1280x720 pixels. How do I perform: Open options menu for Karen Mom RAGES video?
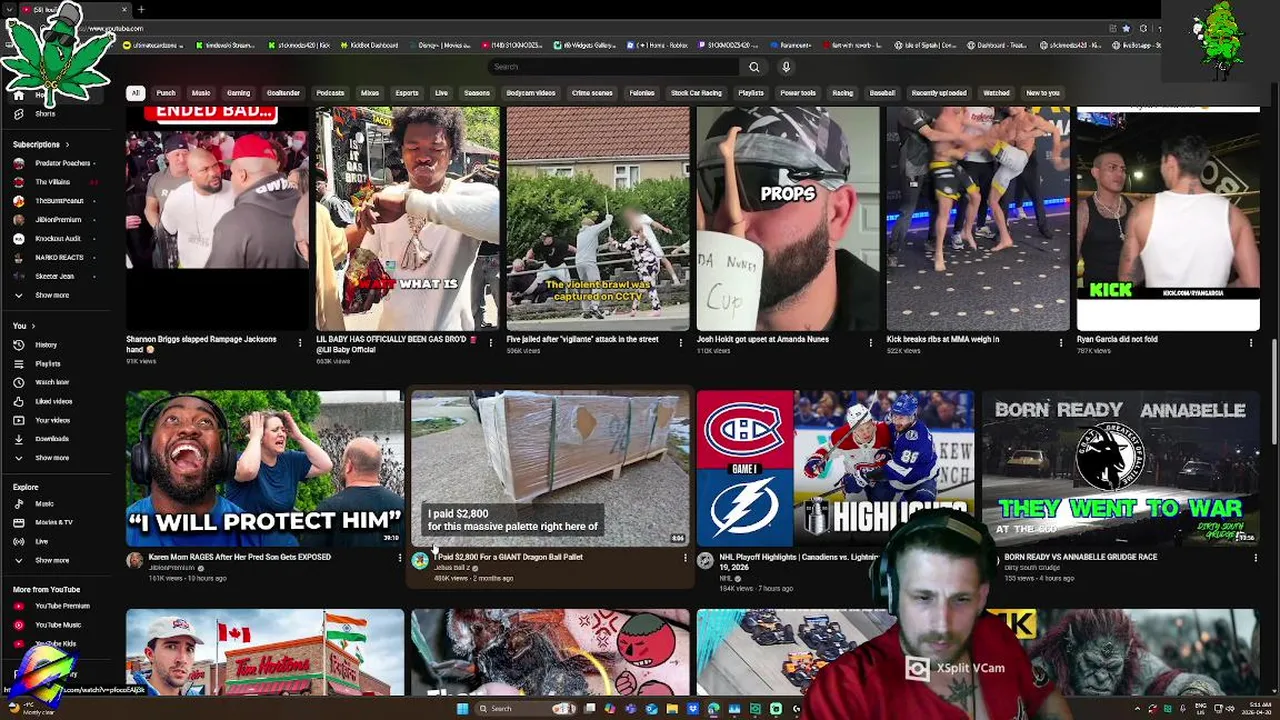point(400,558)
